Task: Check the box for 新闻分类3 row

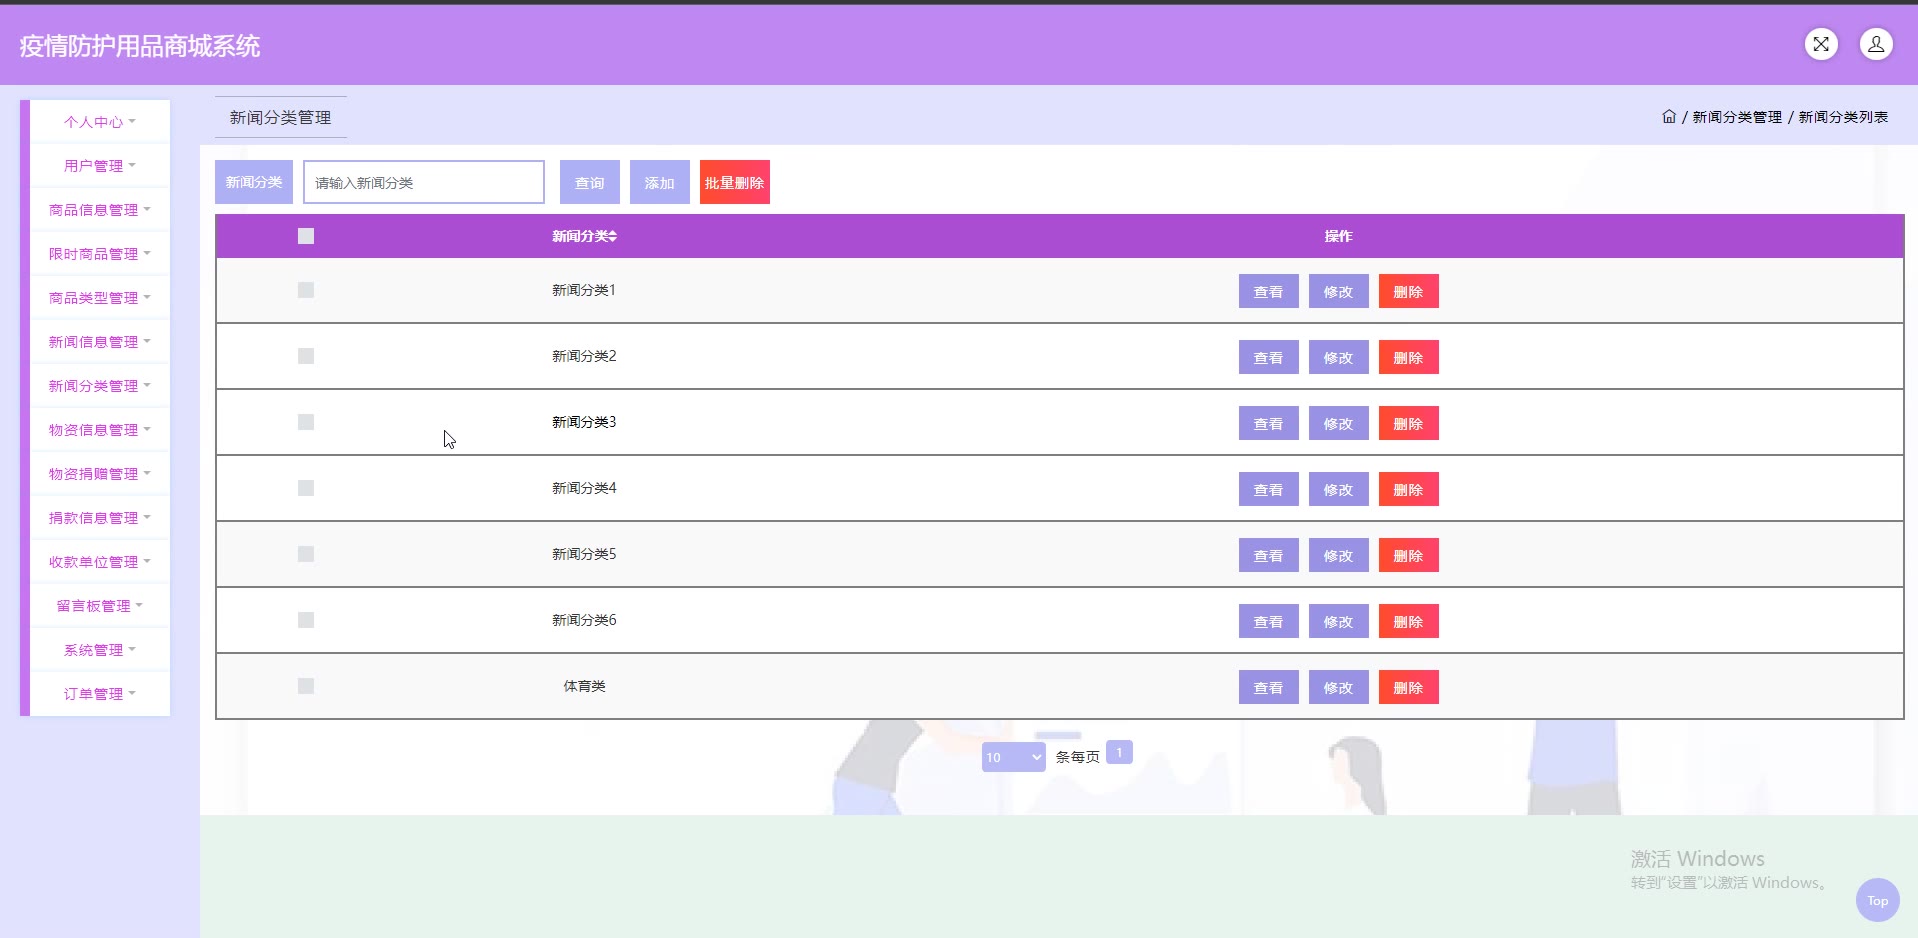Action: pyautogui.click(x=306, y=422)
